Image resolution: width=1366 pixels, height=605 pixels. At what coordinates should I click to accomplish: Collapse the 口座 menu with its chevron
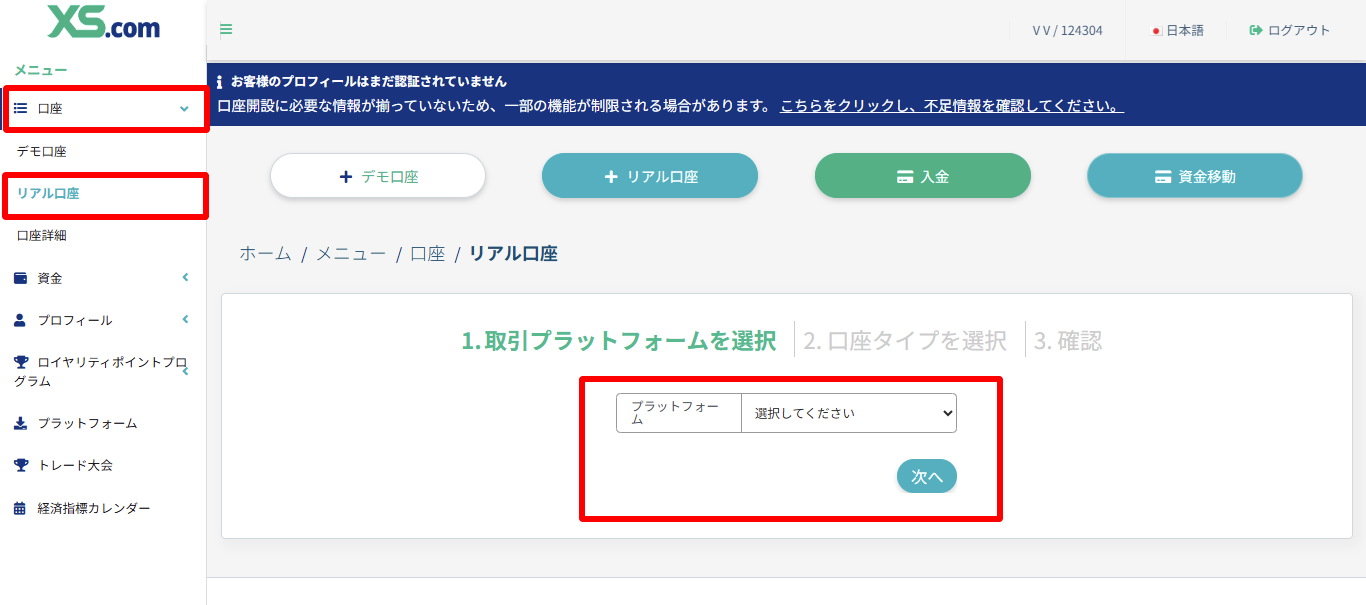(184, 108)
